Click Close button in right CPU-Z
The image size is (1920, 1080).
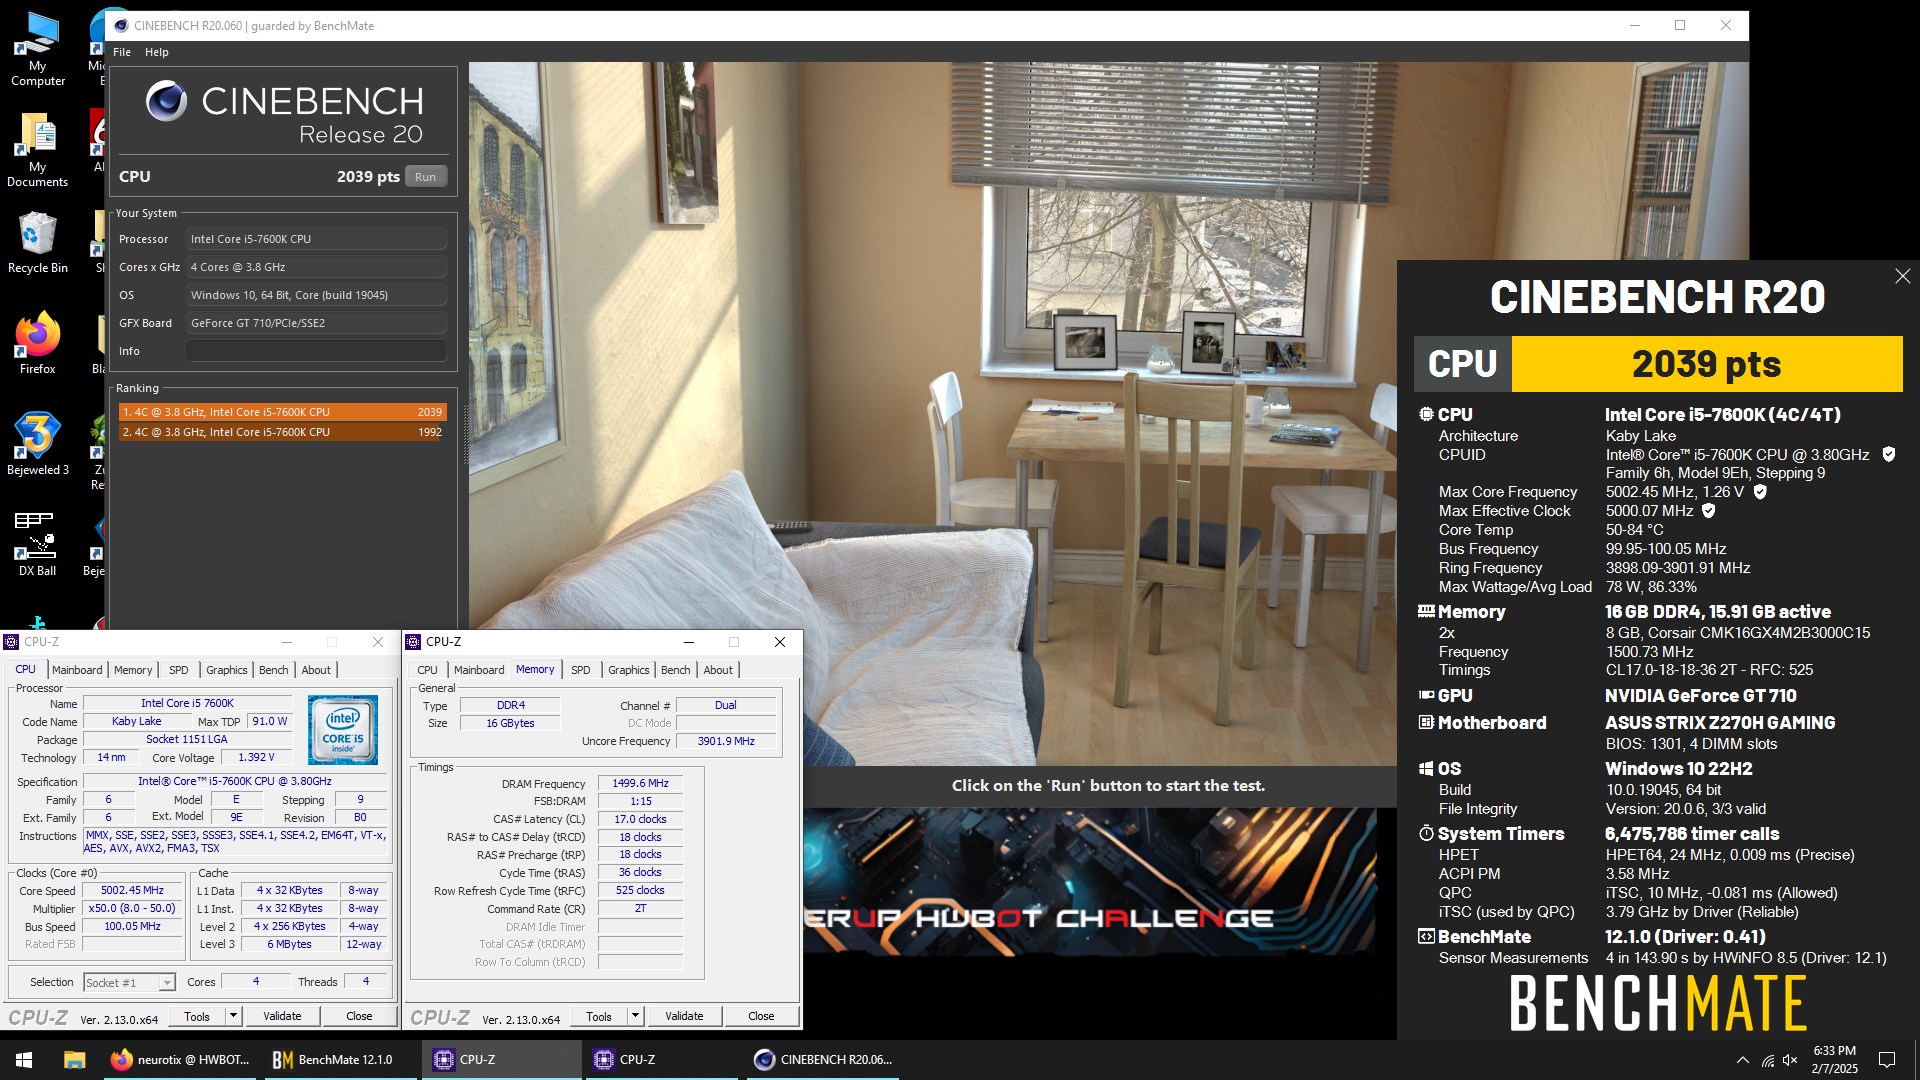[x=761, y=1017]
